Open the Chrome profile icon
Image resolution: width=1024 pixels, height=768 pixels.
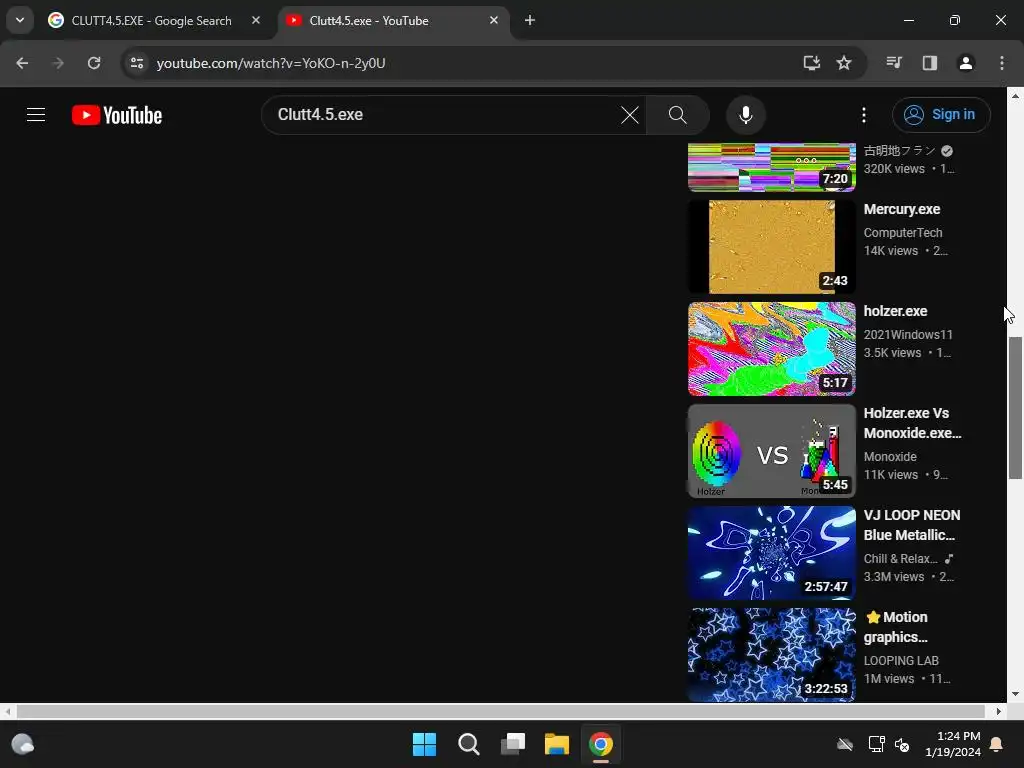965,63
